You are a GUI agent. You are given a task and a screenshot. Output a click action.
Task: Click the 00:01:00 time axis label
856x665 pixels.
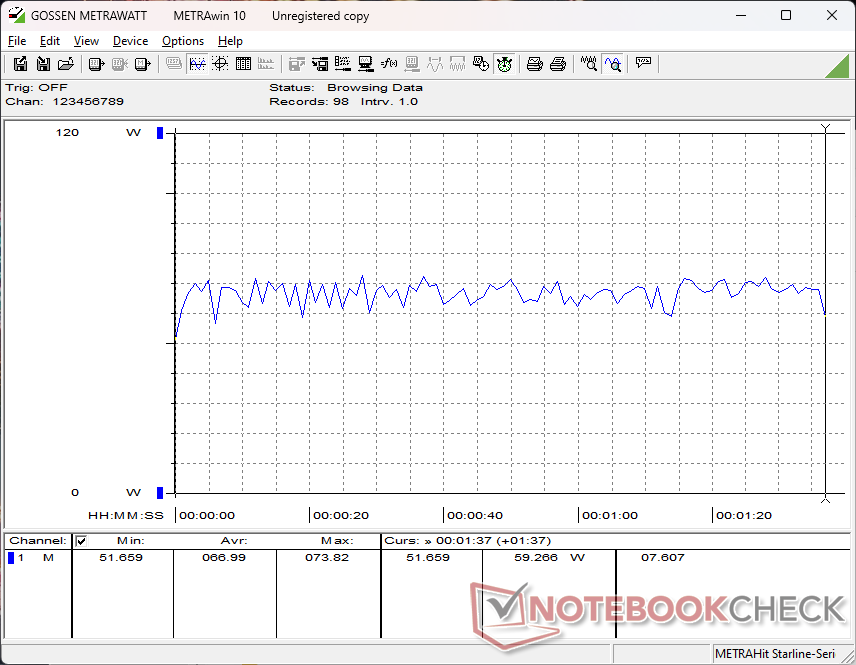pos(610,515)
